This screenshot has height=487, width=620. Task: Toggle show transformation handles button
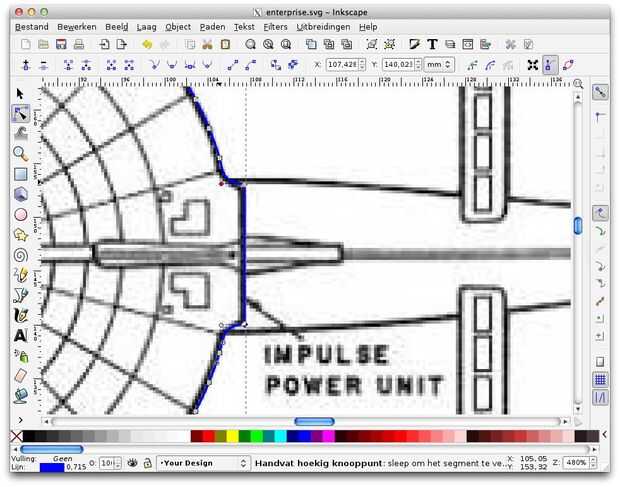(x=533, y=65)
